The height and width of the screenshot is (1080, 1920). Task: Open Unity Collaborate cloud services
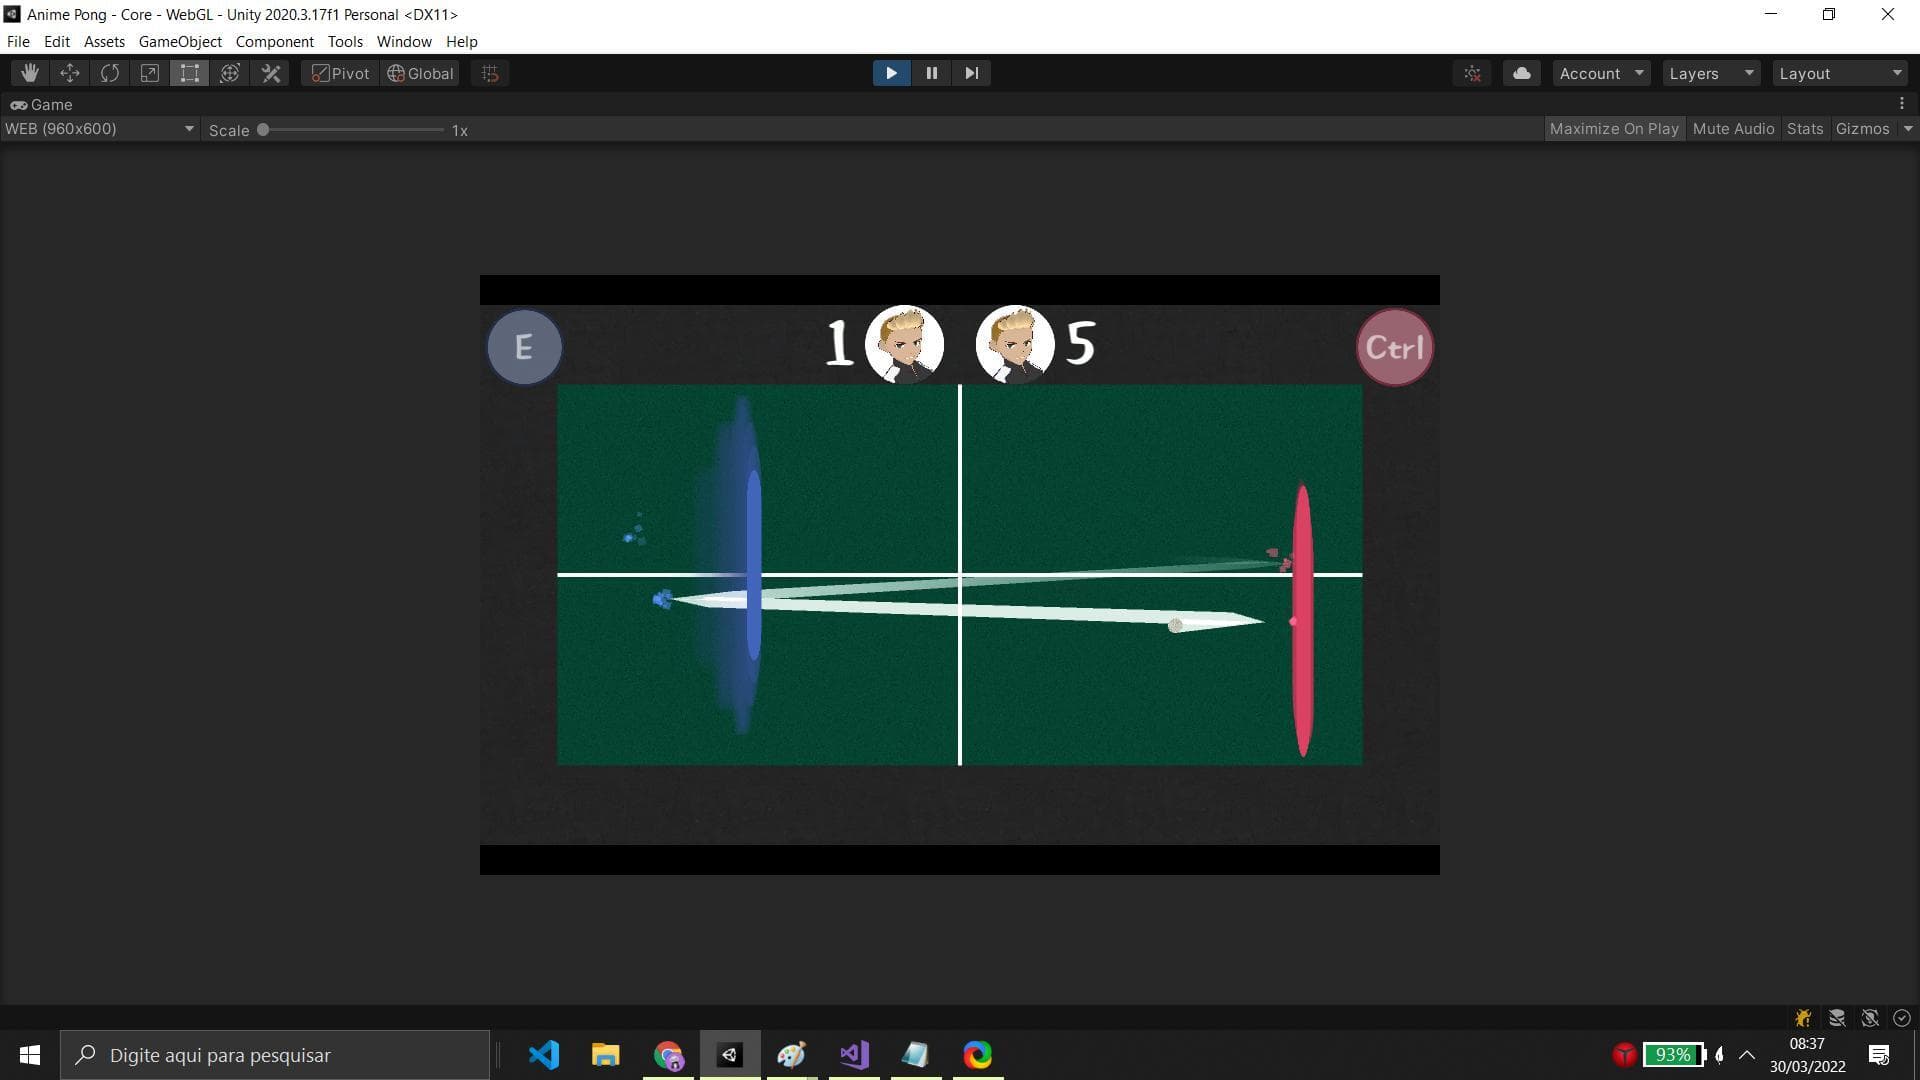coord(1521,73)
